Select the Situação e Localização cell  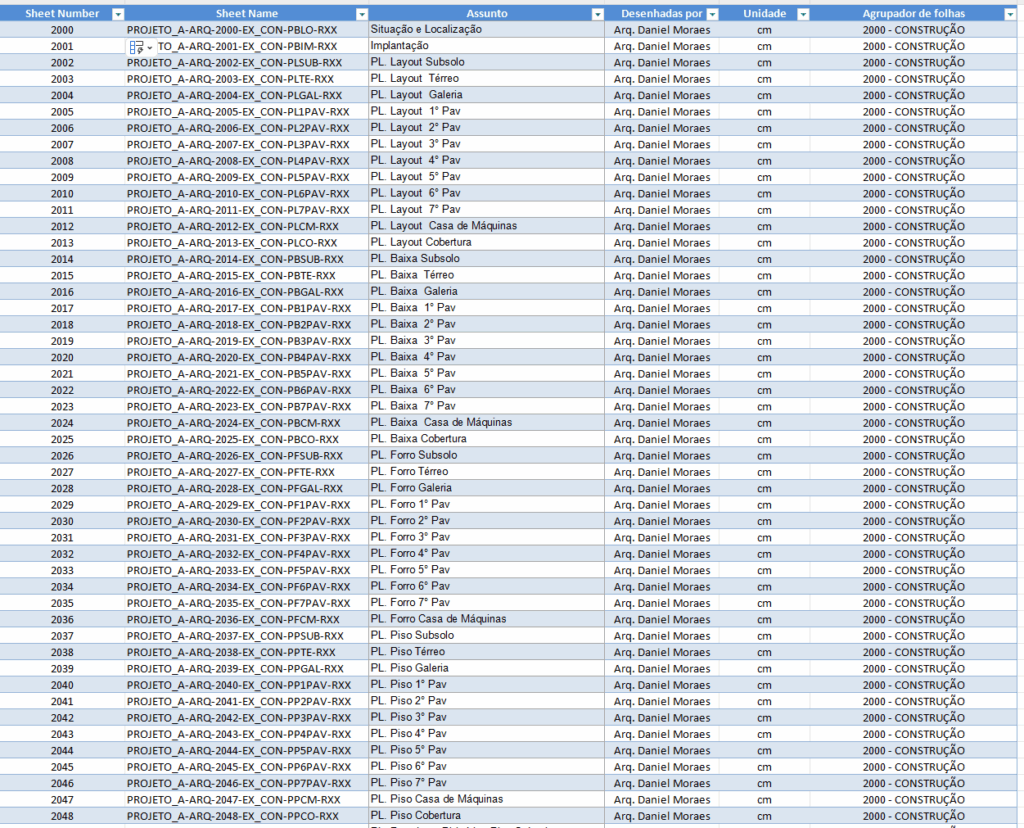[x=487, y=30]
